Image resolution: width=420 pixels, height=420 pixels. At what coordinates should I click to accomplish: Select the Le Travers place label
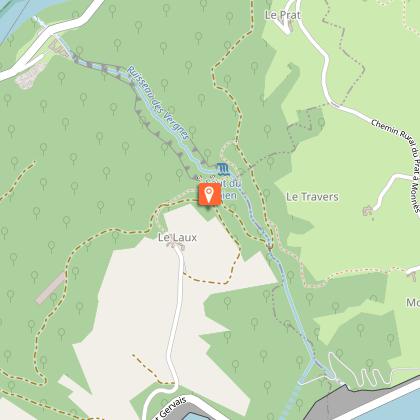point(312,197)
